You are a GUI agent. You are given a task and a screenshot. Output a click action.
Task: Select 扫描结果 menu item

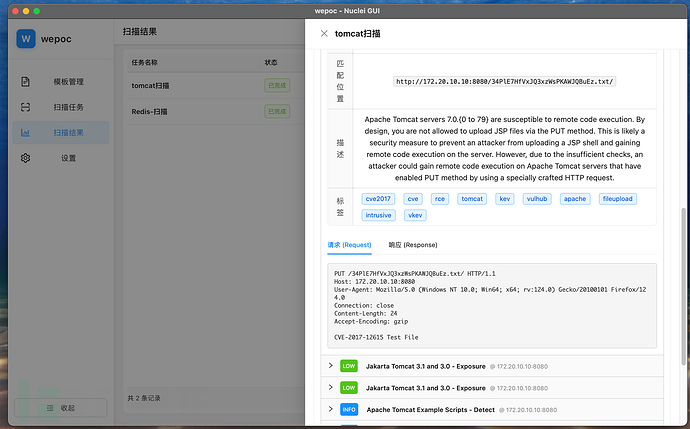pyautogui.click(x=61, y=132)
